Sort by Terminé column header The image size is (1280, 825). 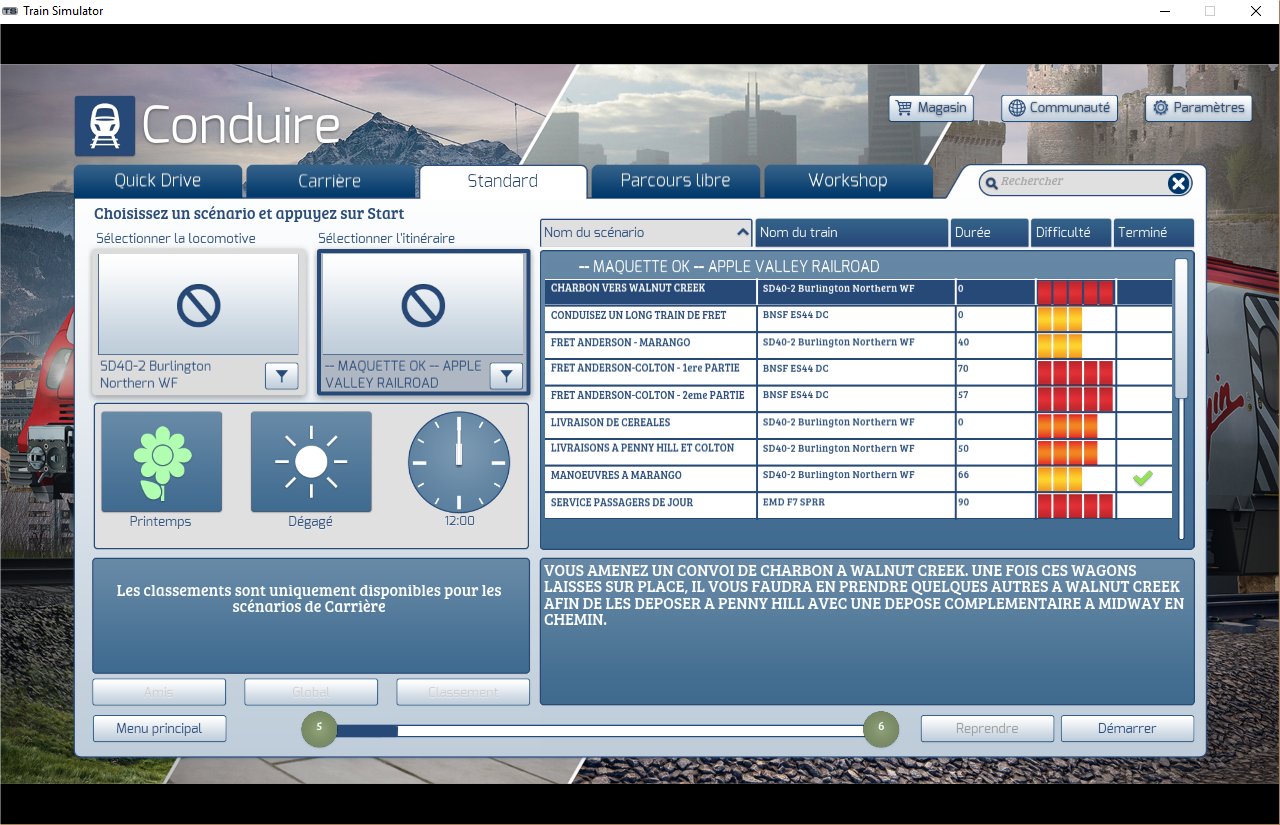tap(1154, 232)
